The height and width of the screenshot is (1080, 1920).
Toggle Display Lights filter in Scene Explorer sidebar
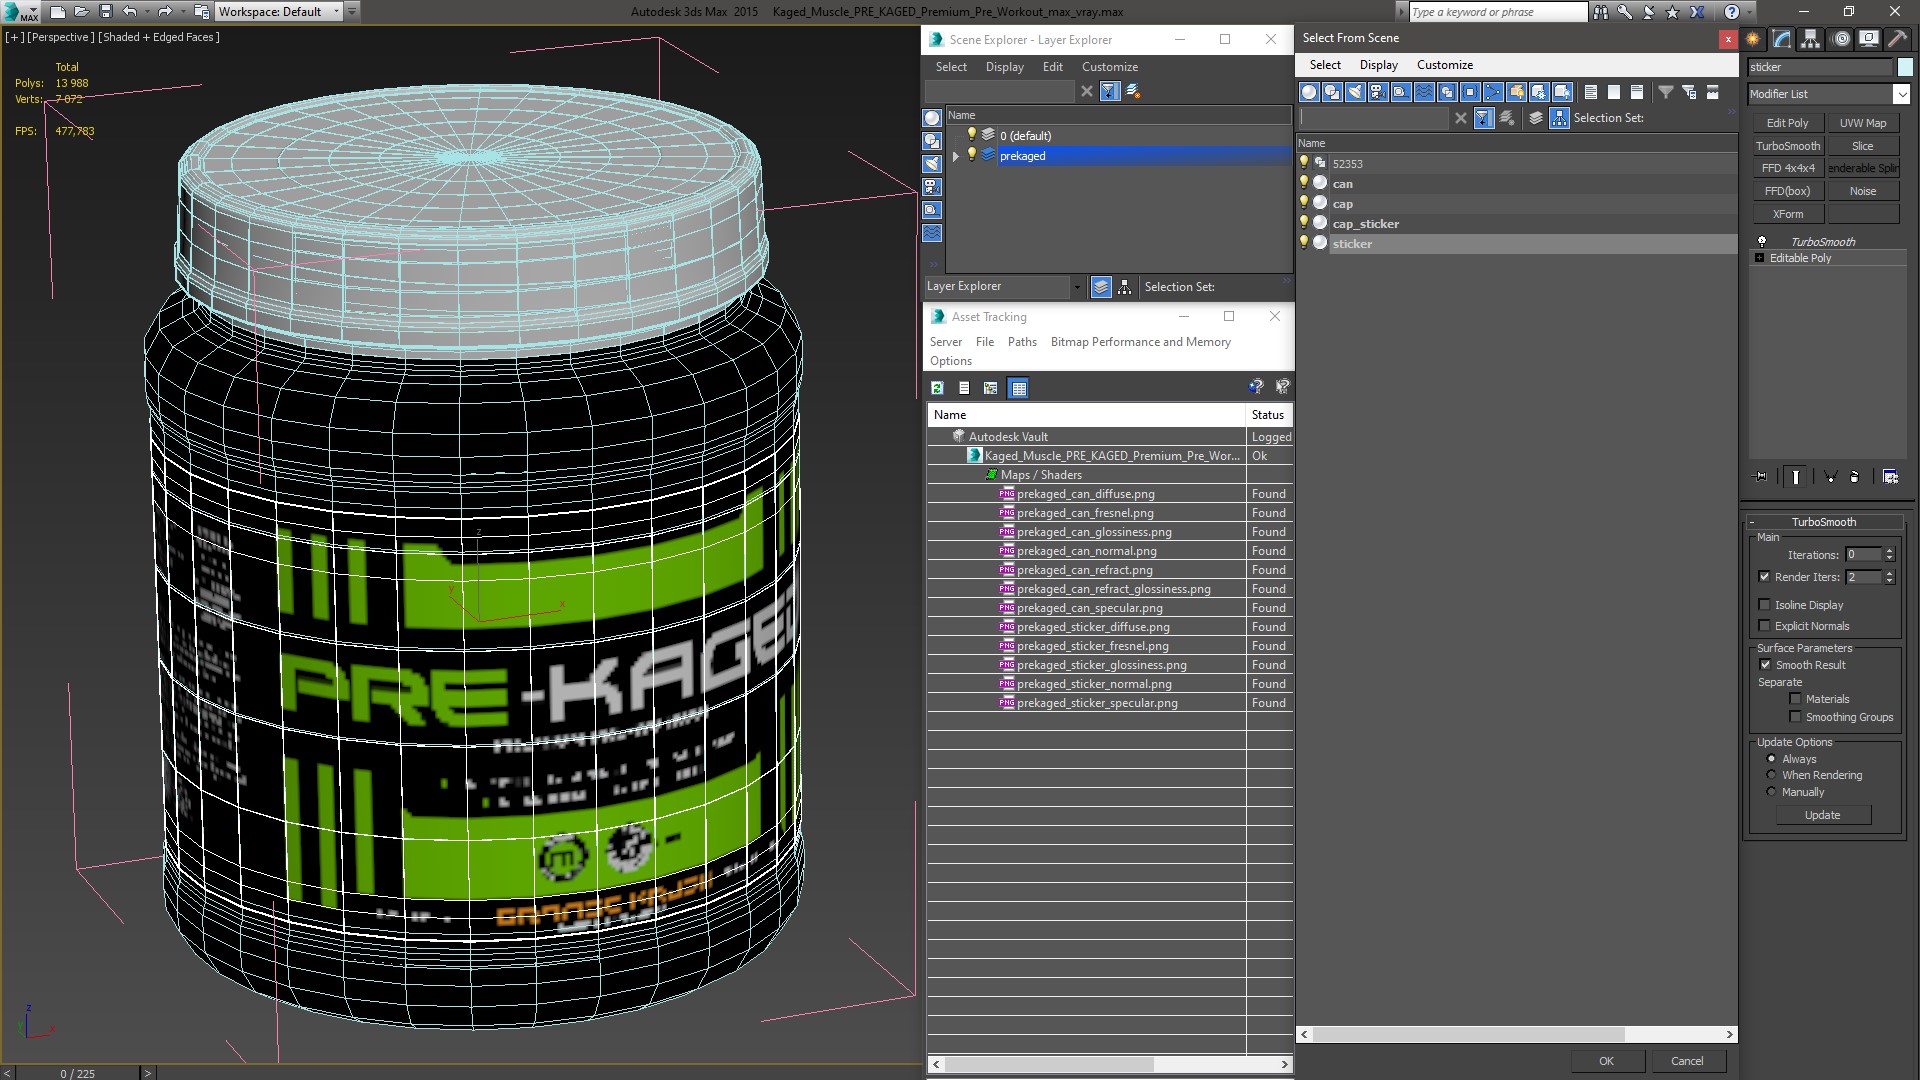[932, 164]
